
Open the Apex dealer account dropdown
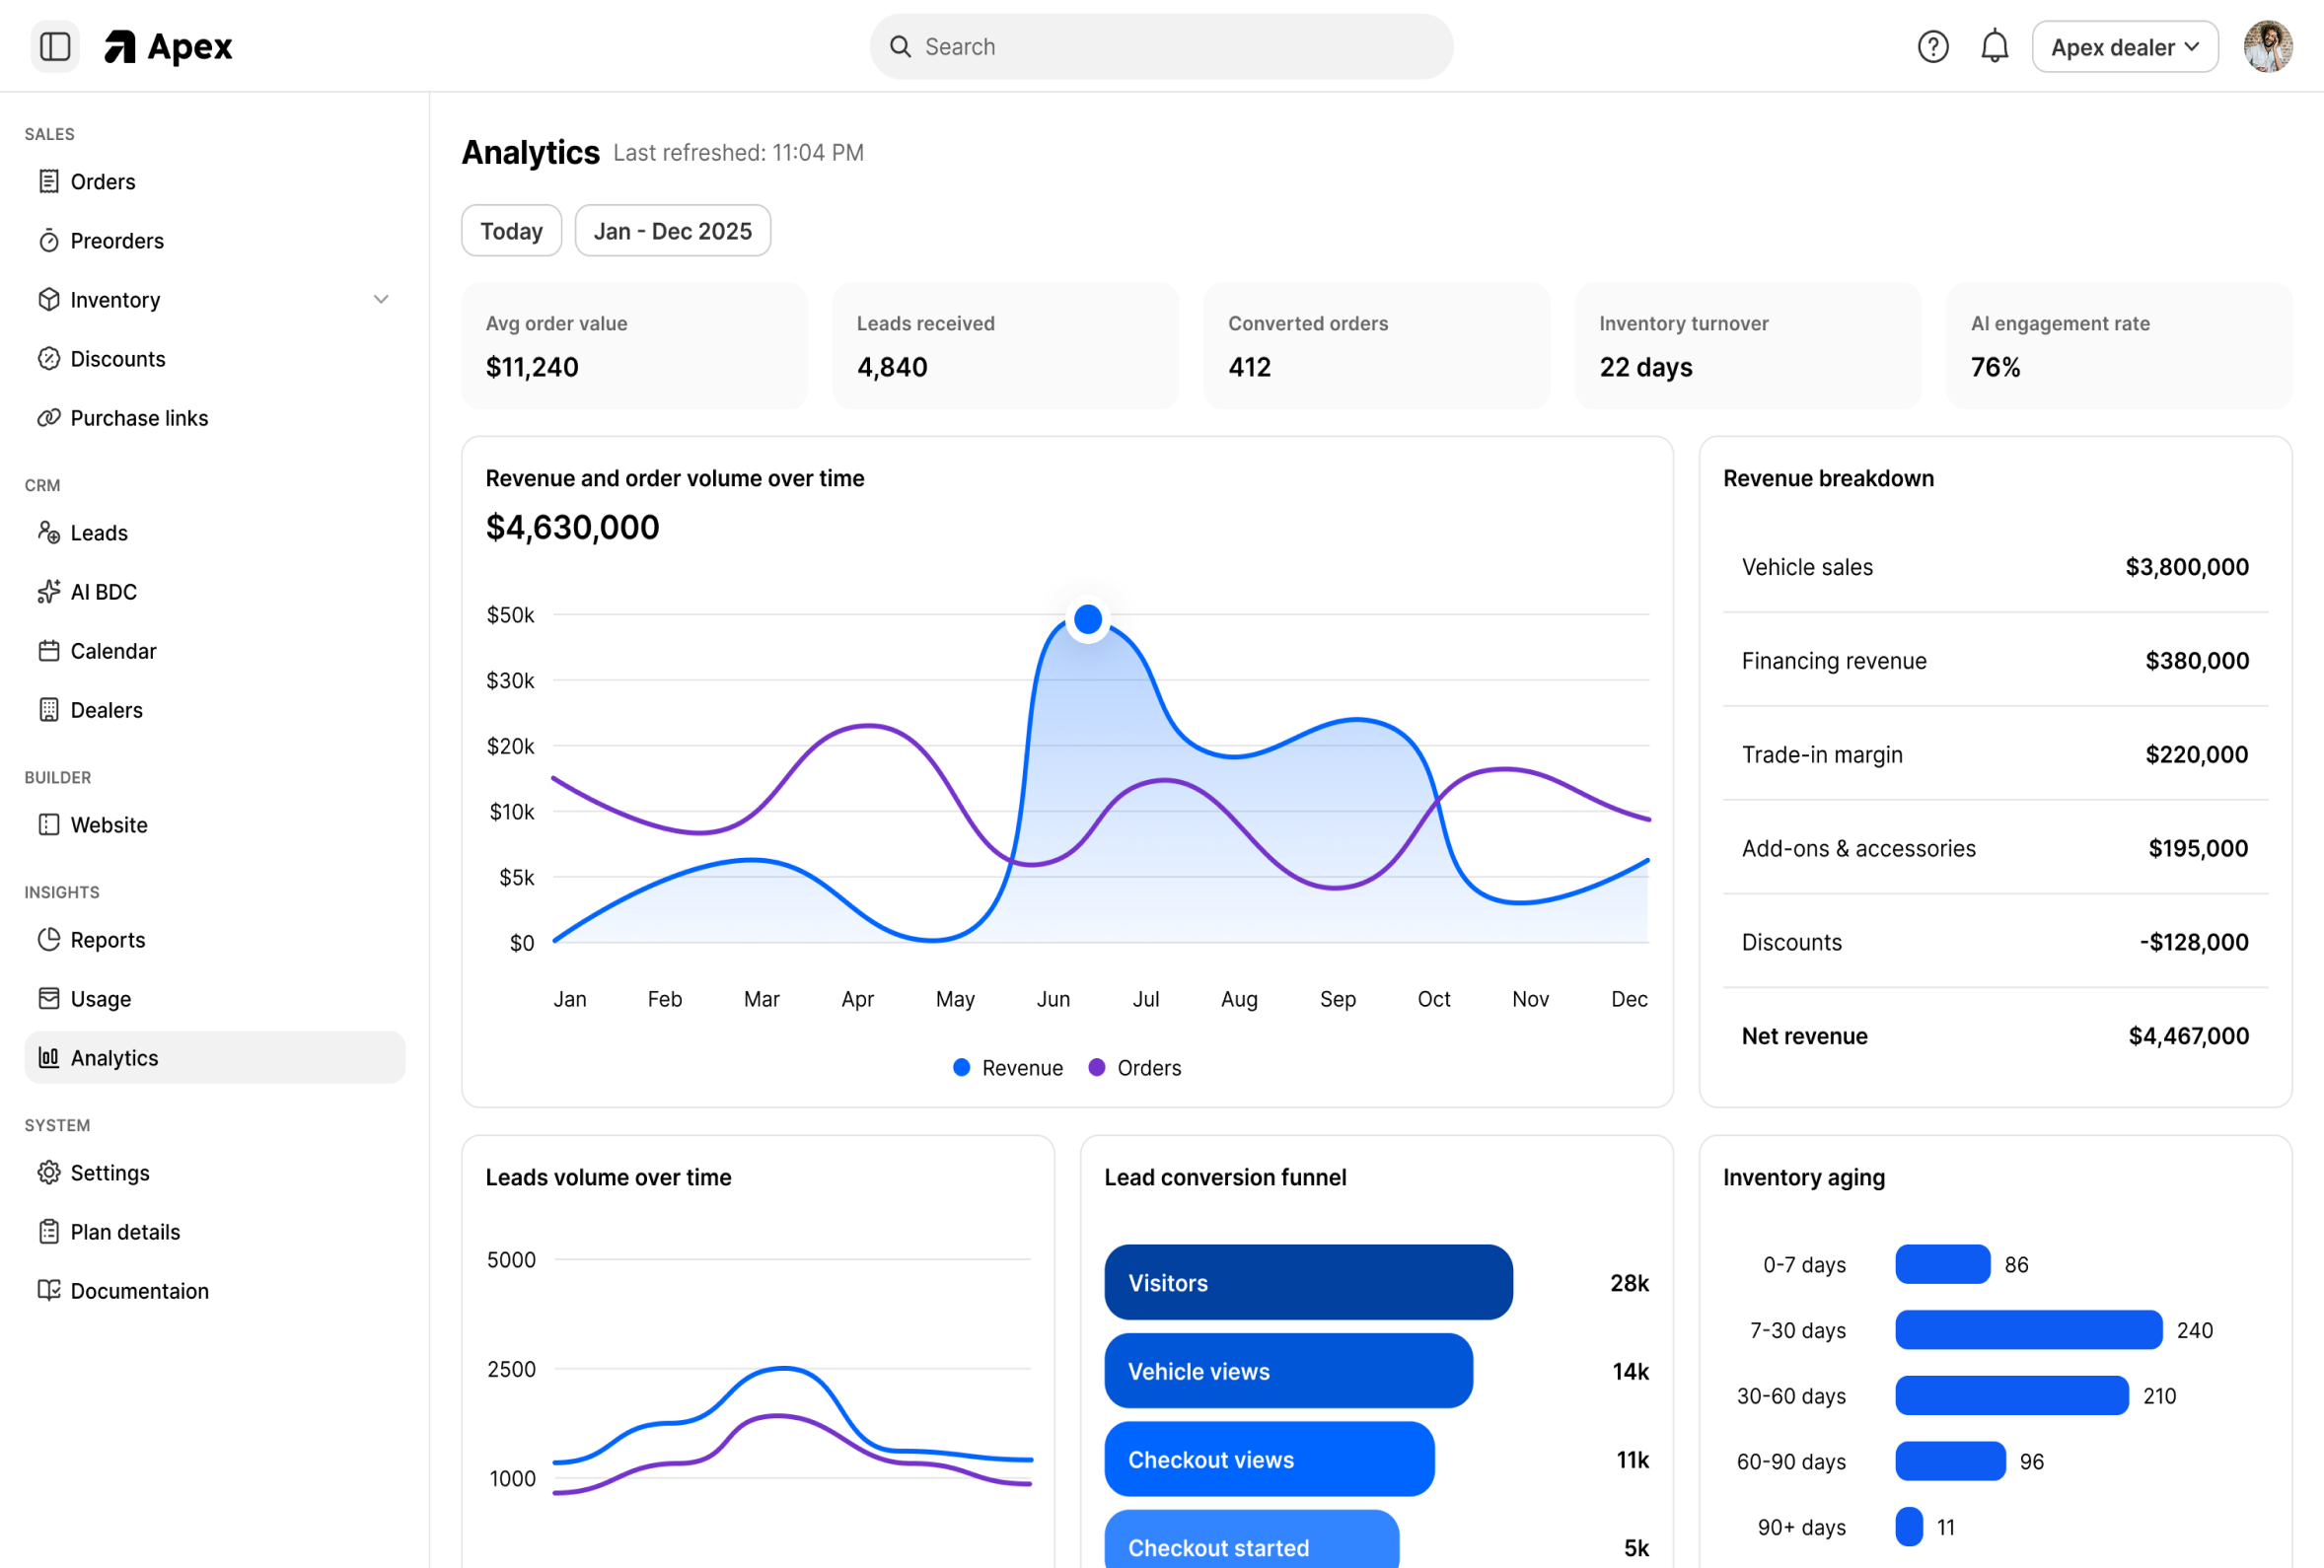[x=2124, y=46]
